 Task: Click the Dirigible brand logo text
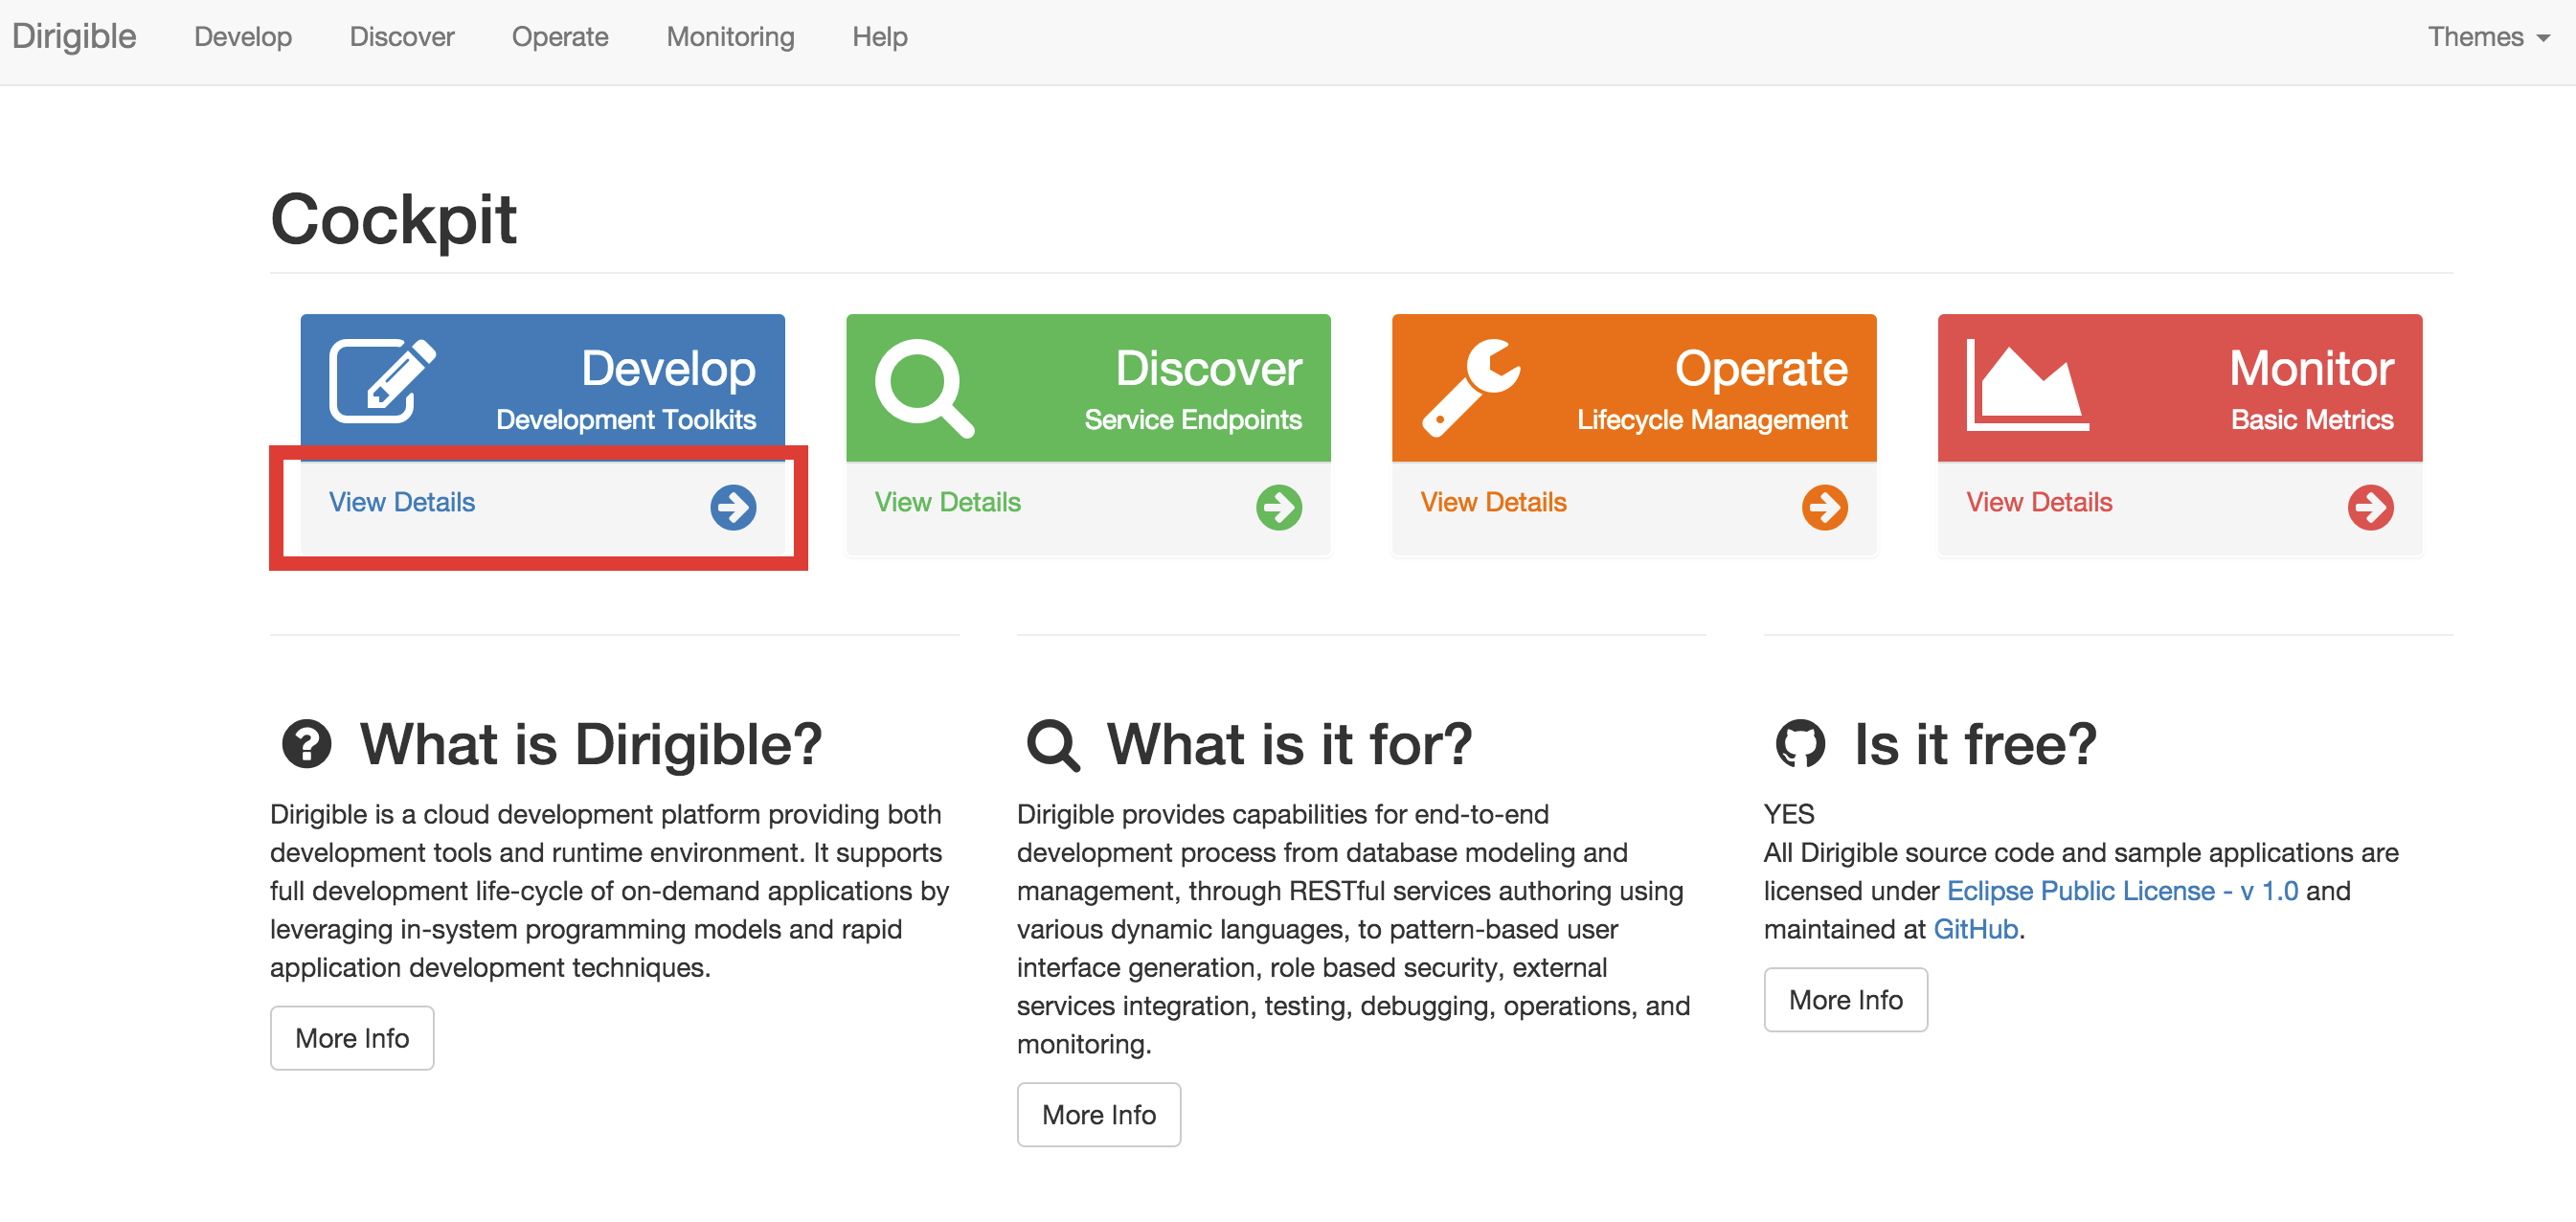[x=74, y=36]
